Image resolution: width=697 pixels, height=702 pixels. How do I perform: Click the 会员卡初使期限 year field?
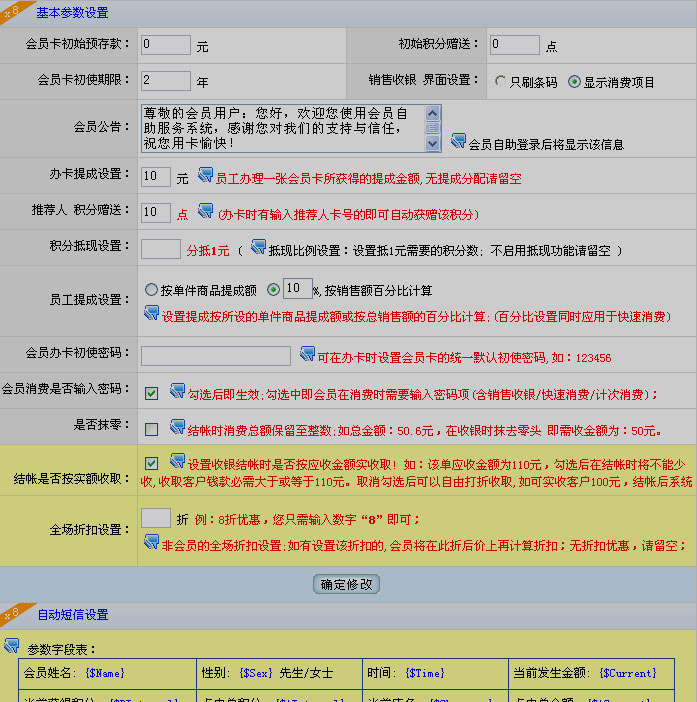166,81
